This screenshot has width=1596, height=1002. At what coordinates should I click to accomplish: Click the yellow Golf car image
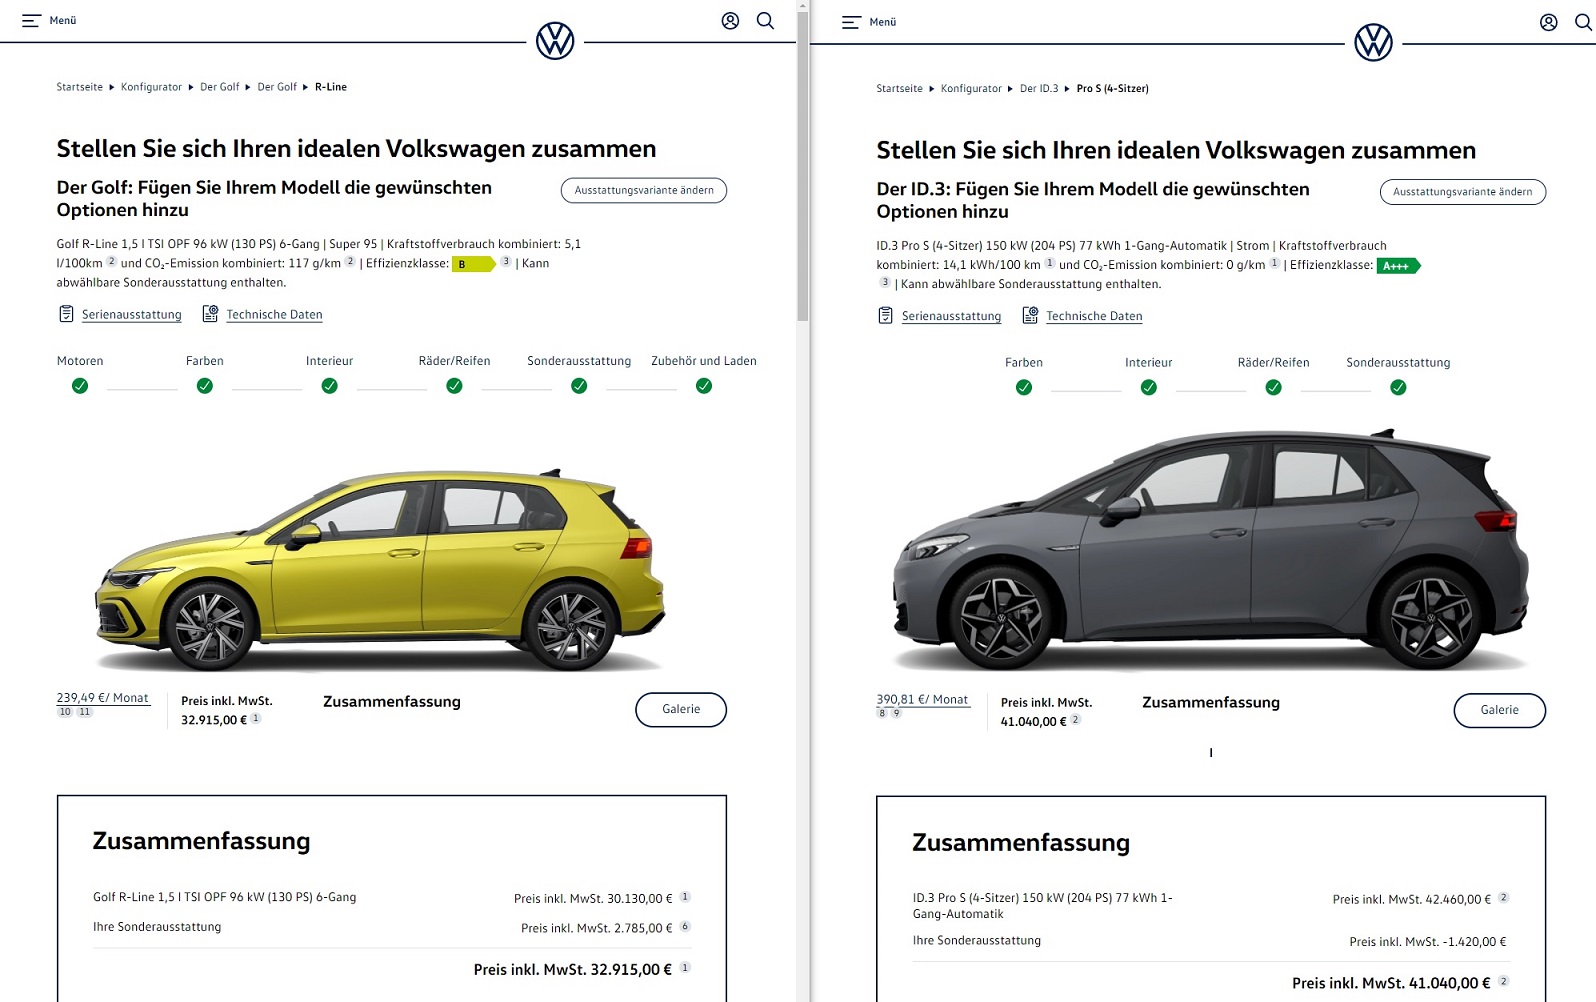(380, 568)
